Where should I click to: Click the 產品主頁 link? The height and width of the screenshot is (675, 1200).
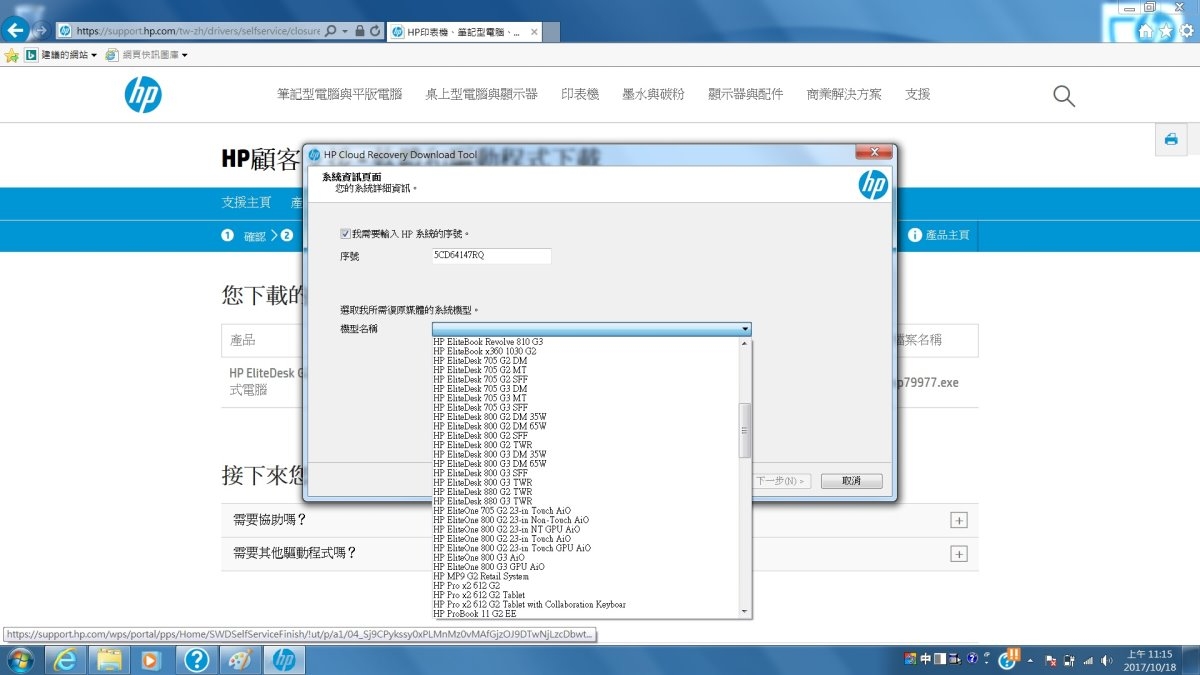[x=947, y=236]
